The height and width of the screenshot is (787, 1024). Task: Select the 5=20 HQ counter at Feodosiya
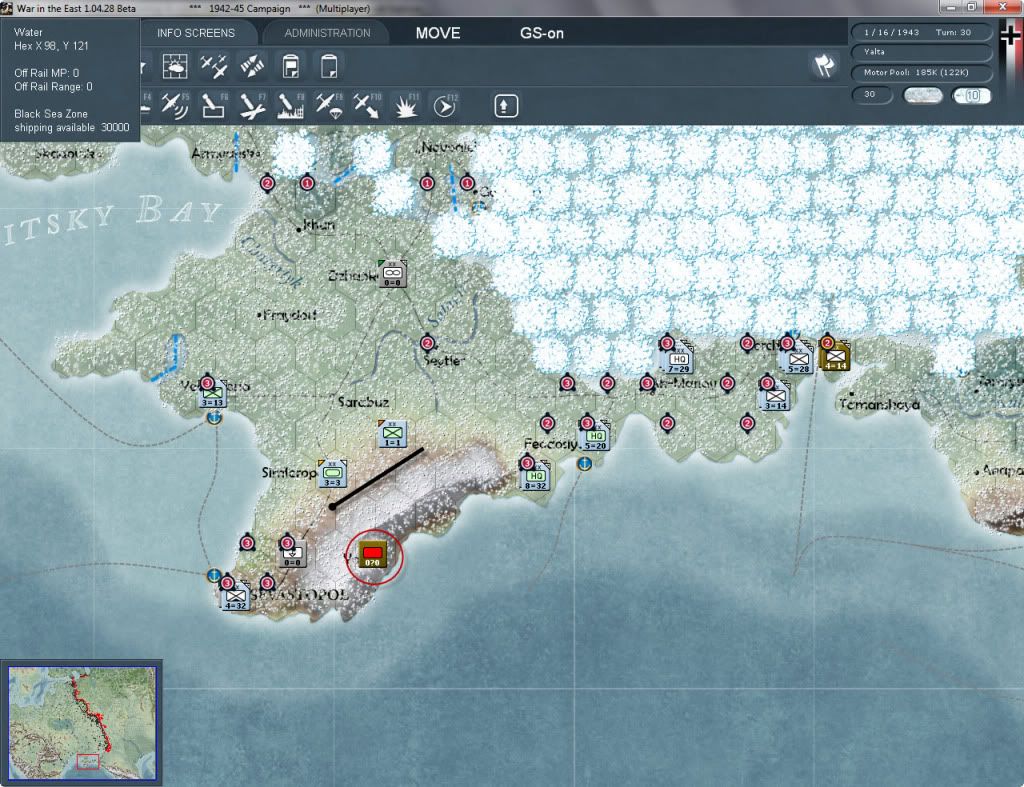click(595, 436)
